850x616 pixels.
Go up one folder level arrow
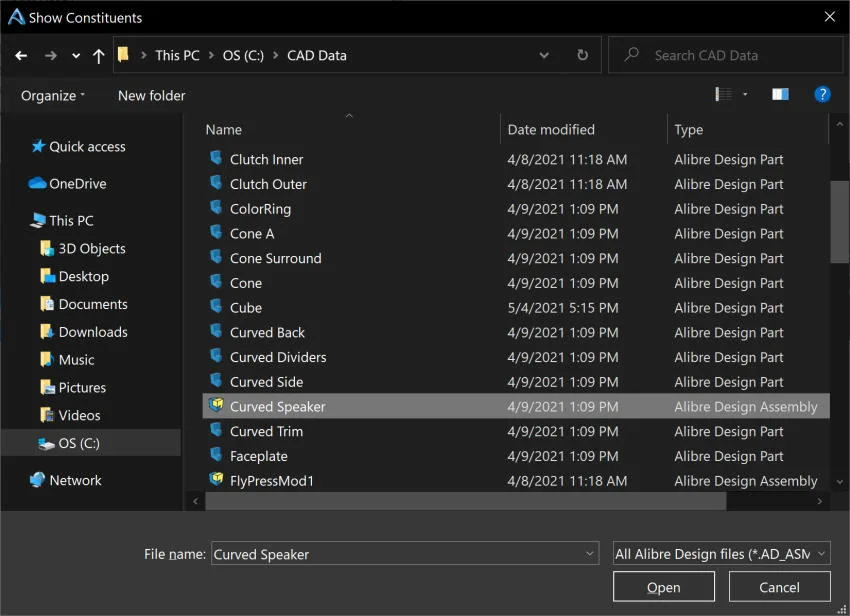[98, 56]
